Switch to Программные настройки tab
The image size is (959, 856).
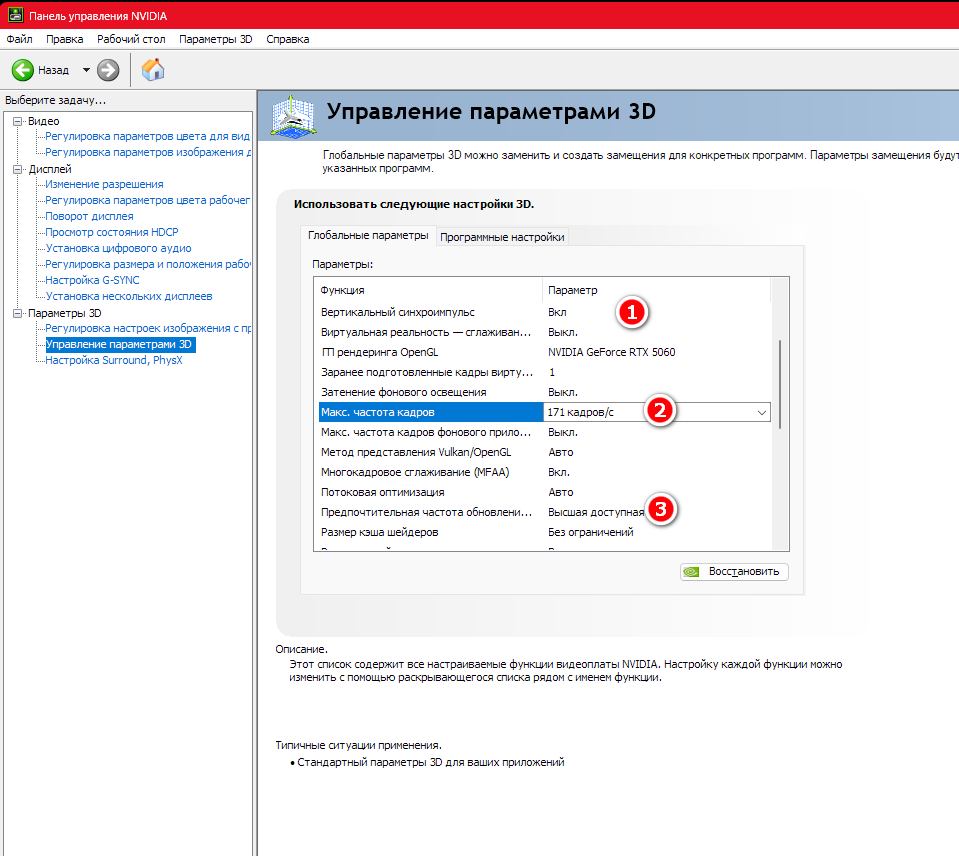(x=502, y=237)
